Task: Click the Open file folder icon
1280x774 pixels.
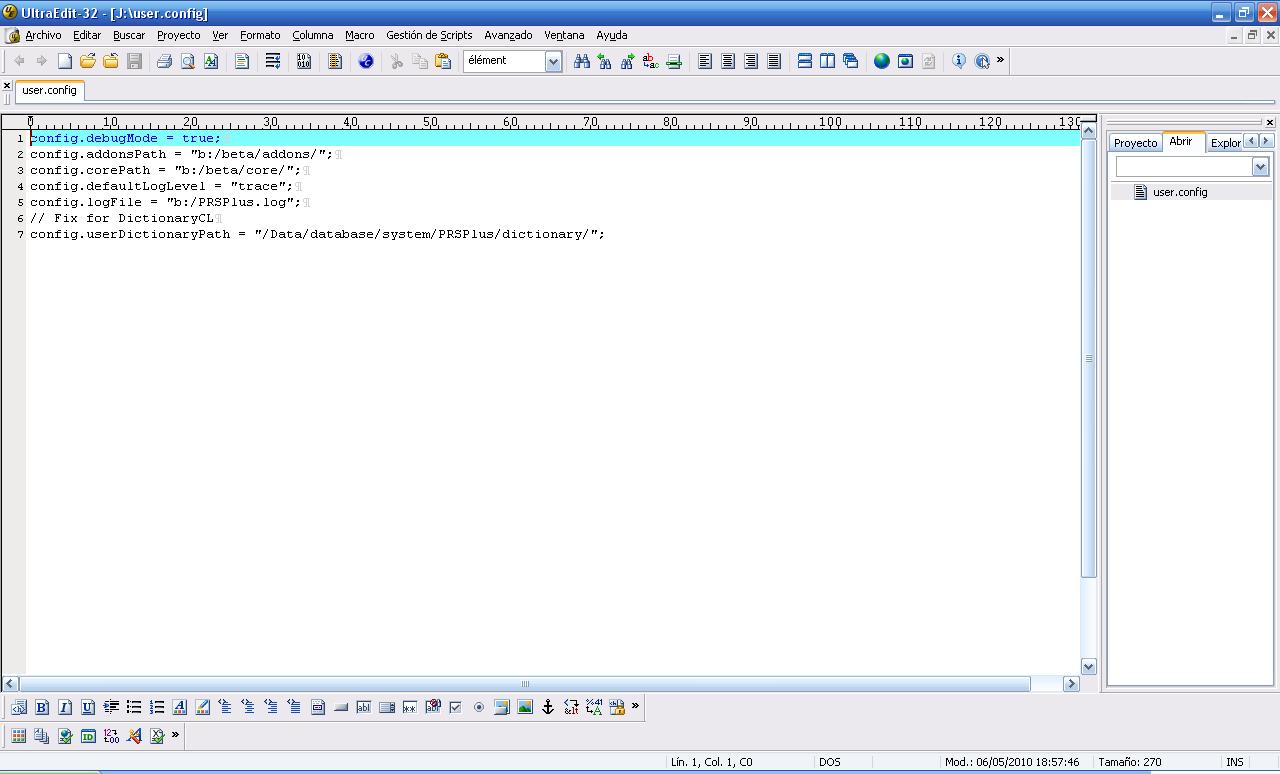Action: point(88,61)
